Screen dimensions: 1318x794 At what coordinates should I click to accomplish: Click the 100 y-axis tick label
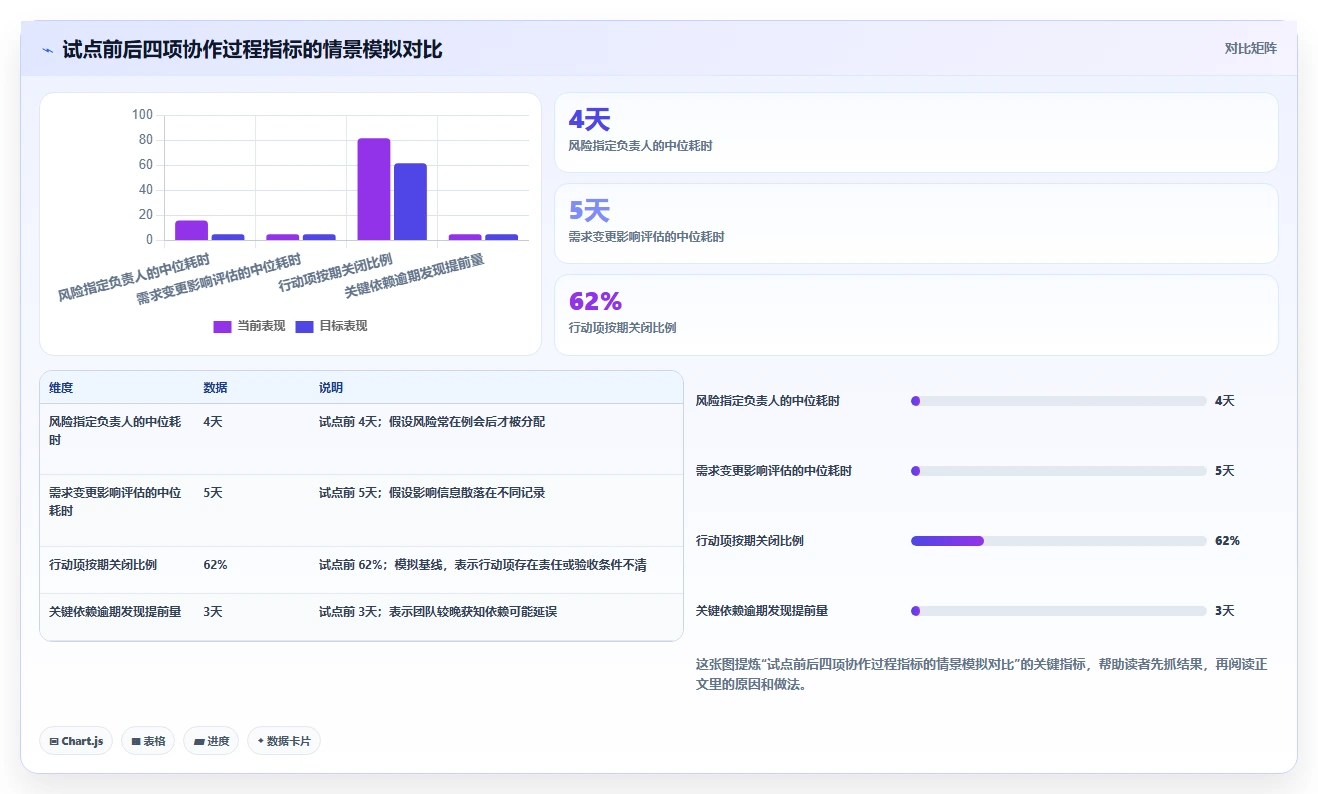[x=142, y=115]
